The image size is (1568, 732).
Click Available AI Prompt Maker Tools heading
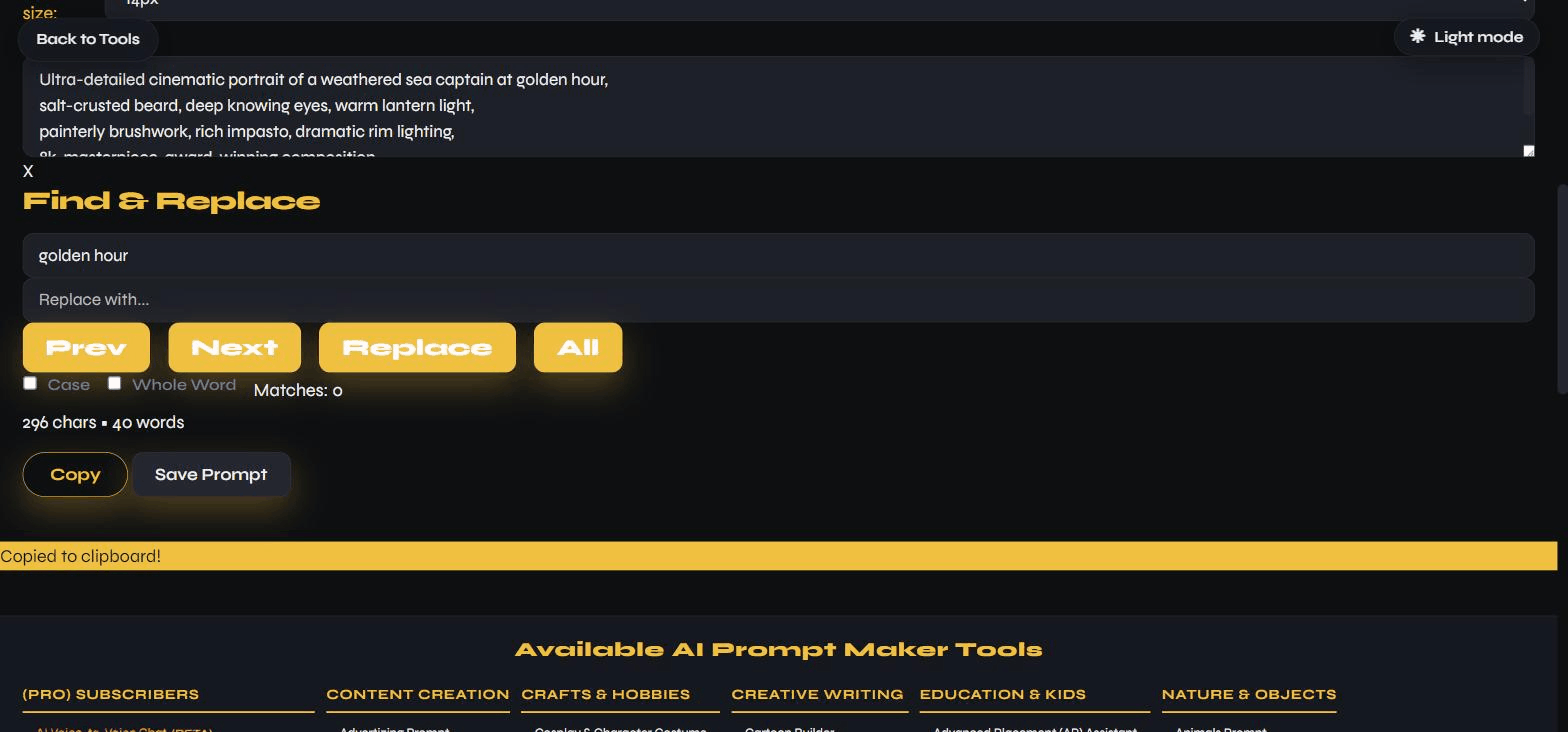(778, 650)
